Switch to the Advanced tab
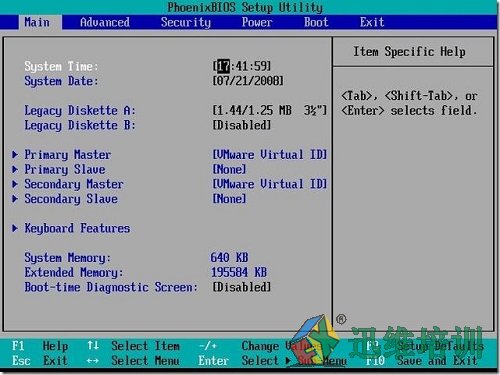 pyautogui.click(x=105, y=22)
